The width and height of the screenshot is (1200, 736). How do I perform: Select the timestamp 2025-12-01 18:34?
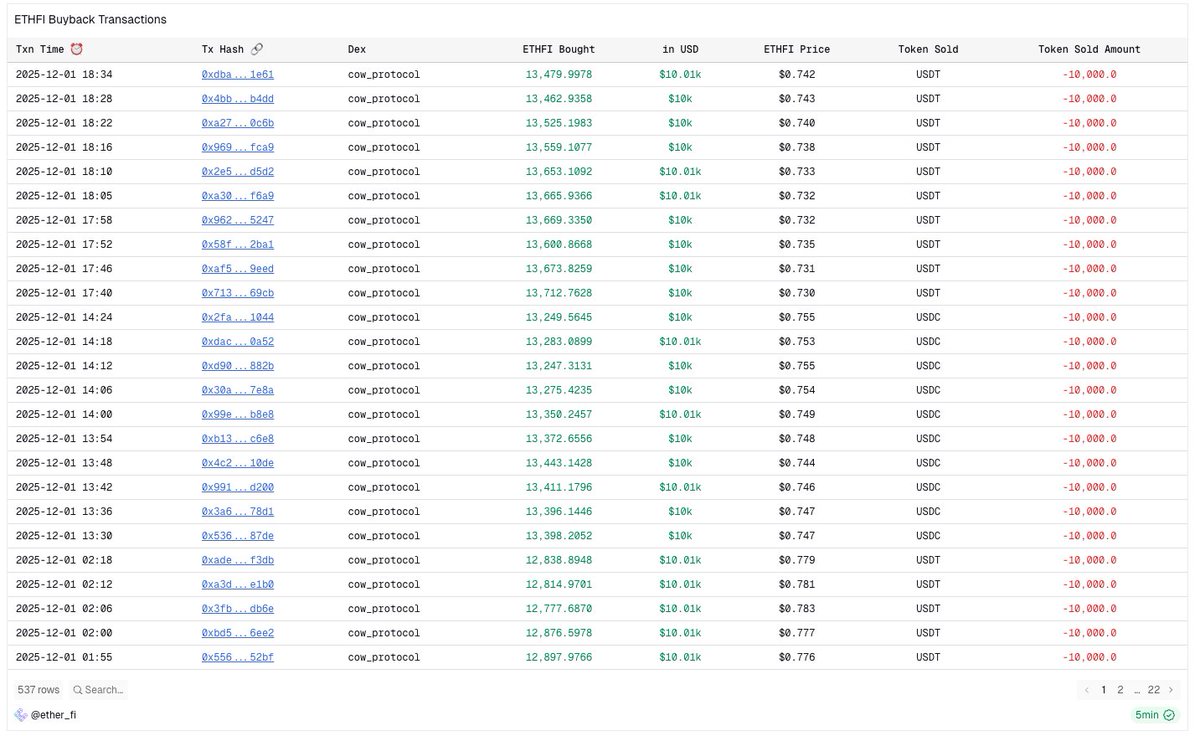pos(64,74)
